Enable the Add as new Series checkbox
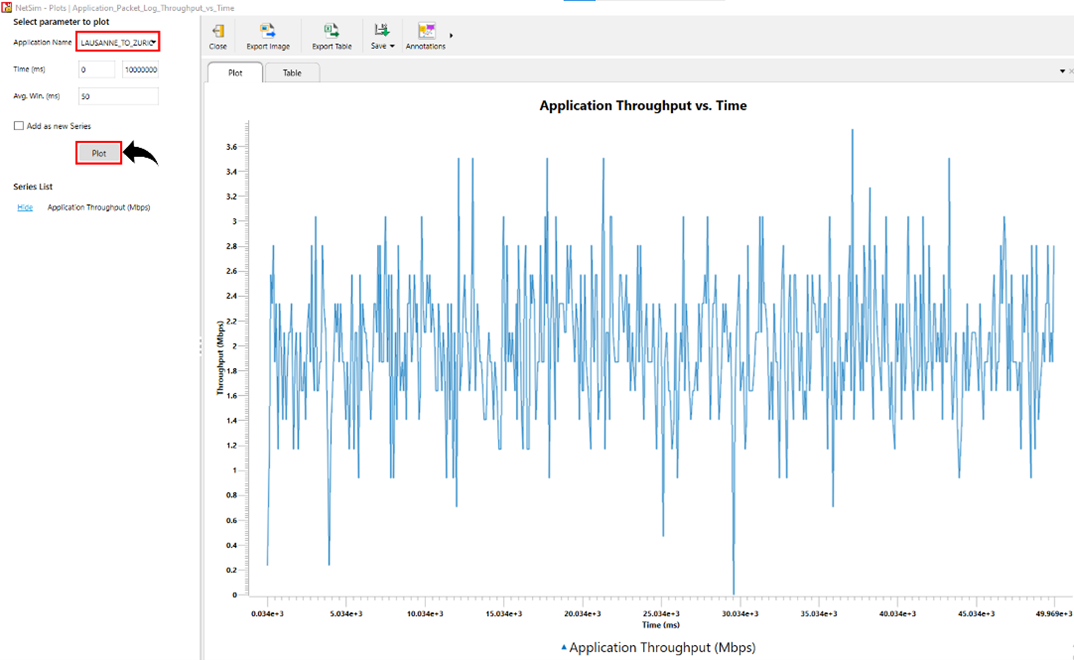This screenshot has height=660, width=1074. point(19,126)
